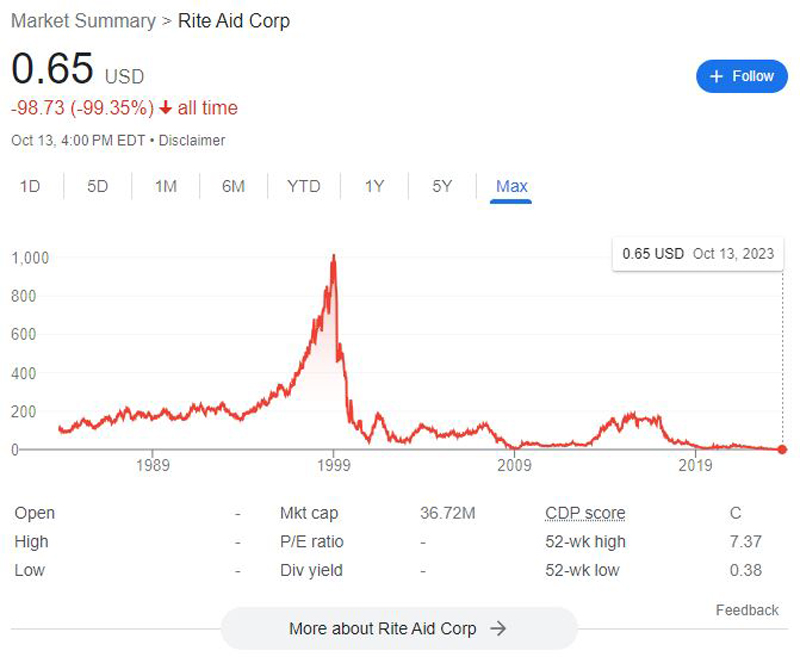Viewport: 800px width, 657px height.
Task: Click the arrow icon after More about Rite Aid Corp
Action: pos(498,628)
